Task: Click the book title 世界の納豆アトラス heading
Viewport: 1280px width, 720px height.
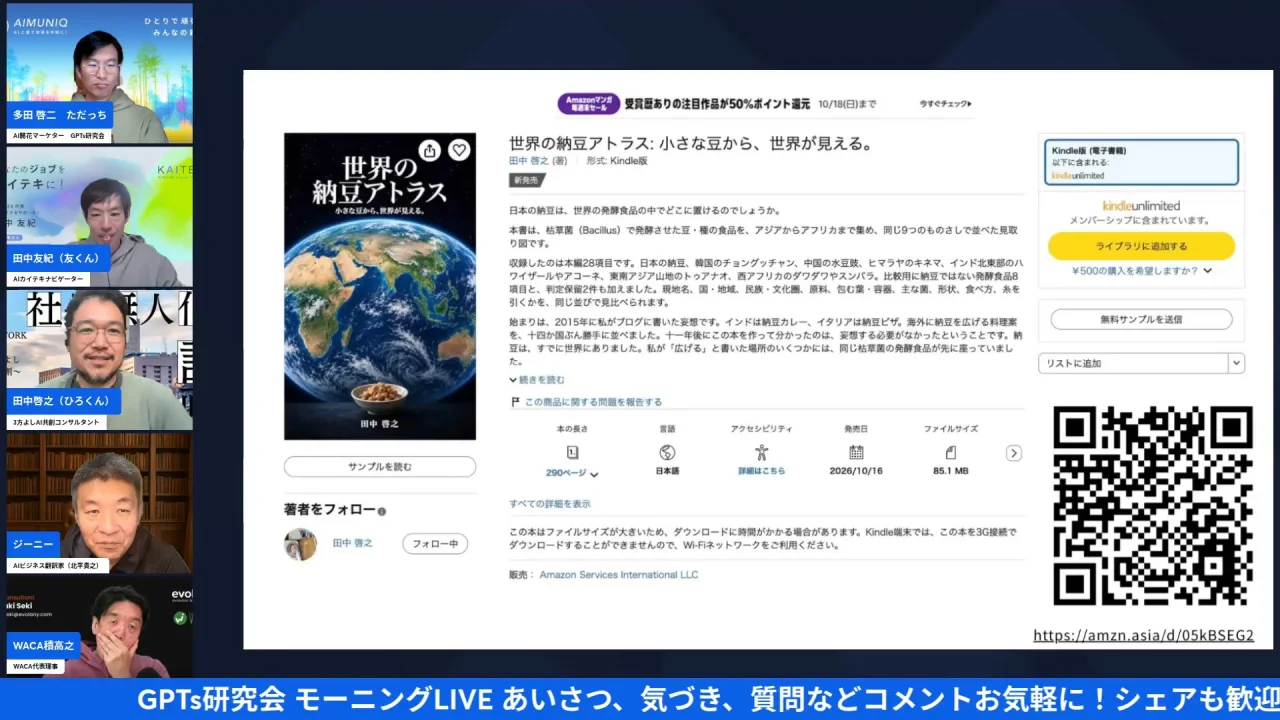Action: pos(692,143)
